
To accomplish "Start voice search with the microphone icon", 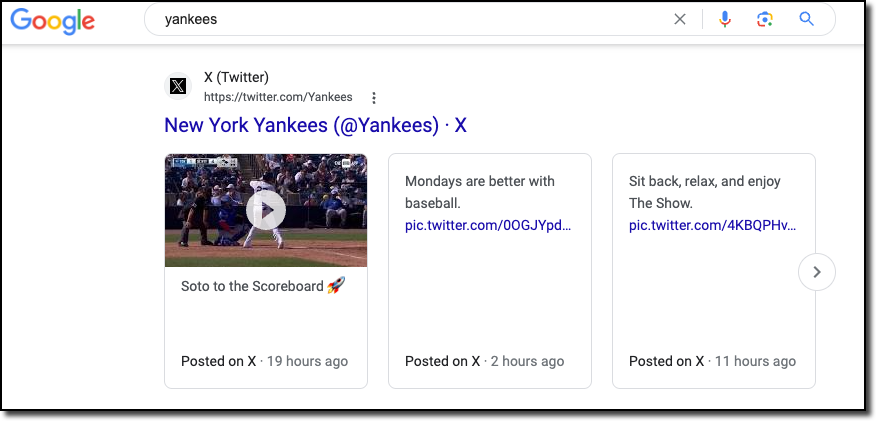I will click(x=725, y=20).
